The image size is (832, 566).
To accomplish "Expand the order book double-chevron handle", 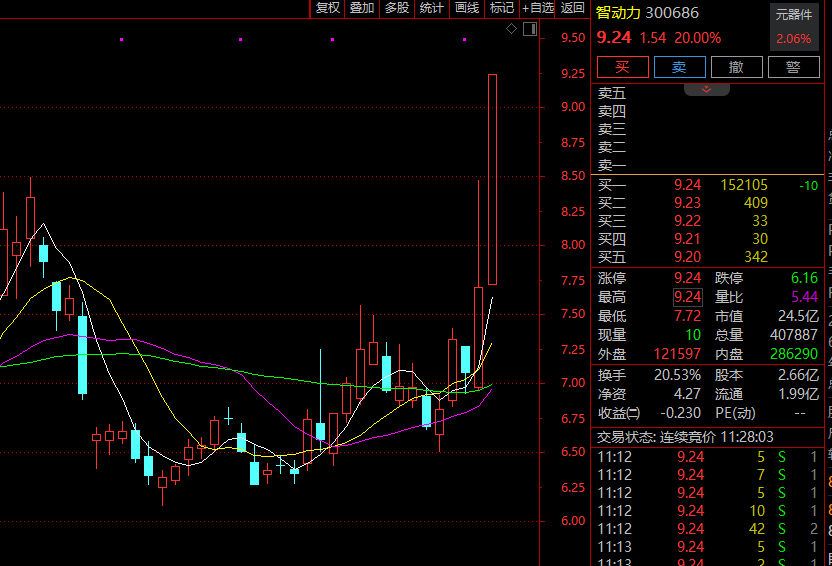I will pyautogui.click(x=707, y=89).
